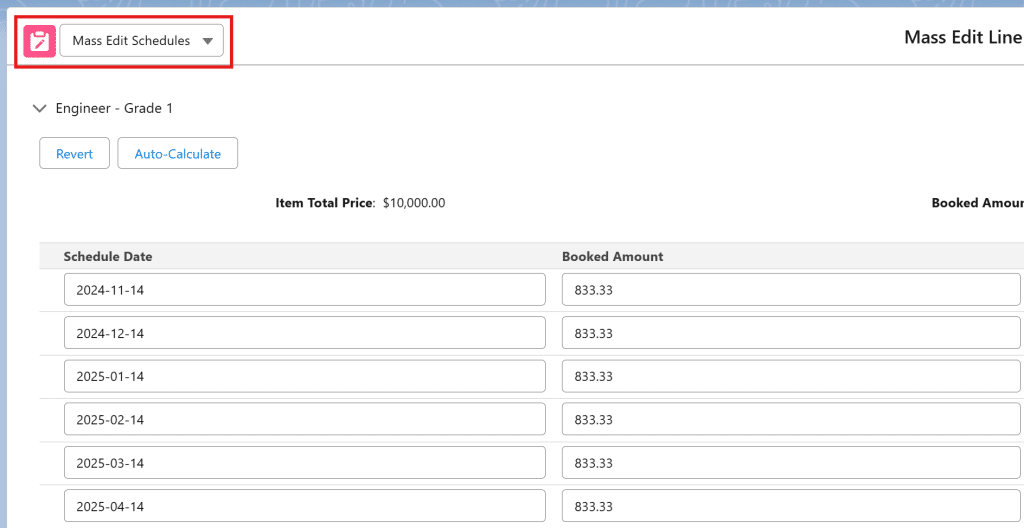This screenshot has width=1024, height=528.
Task: Select the 2024-11-14 schedule date field
Action: [x=304, y=290]
